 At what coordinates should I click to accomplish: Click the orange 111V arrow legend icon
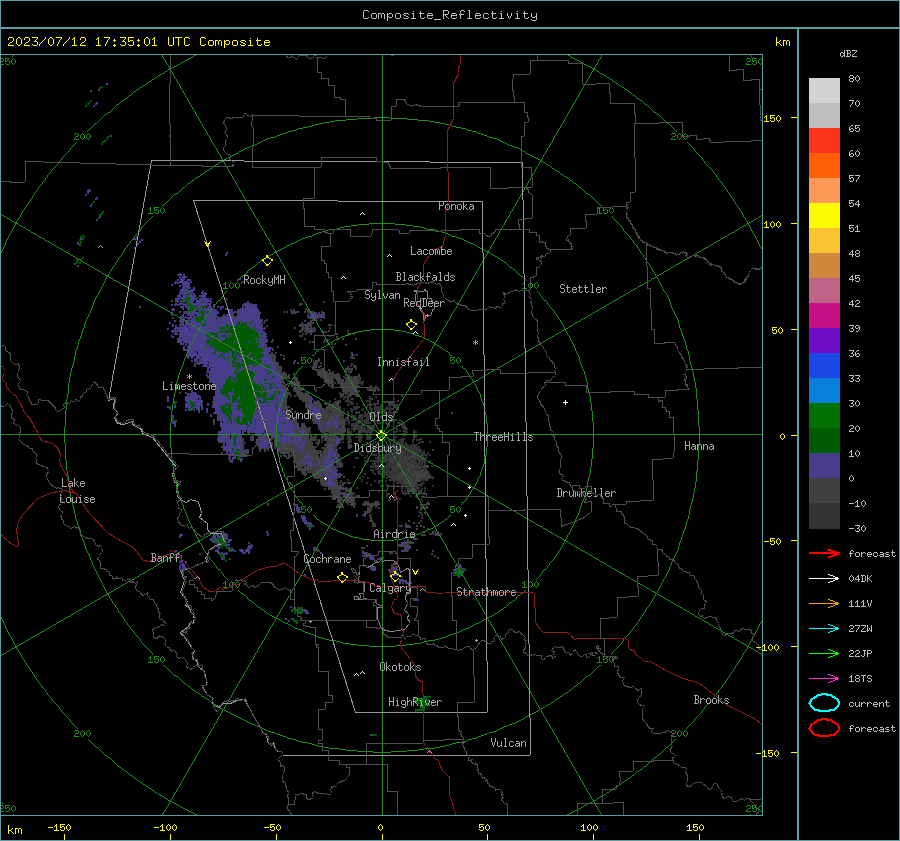coord(824,603)
